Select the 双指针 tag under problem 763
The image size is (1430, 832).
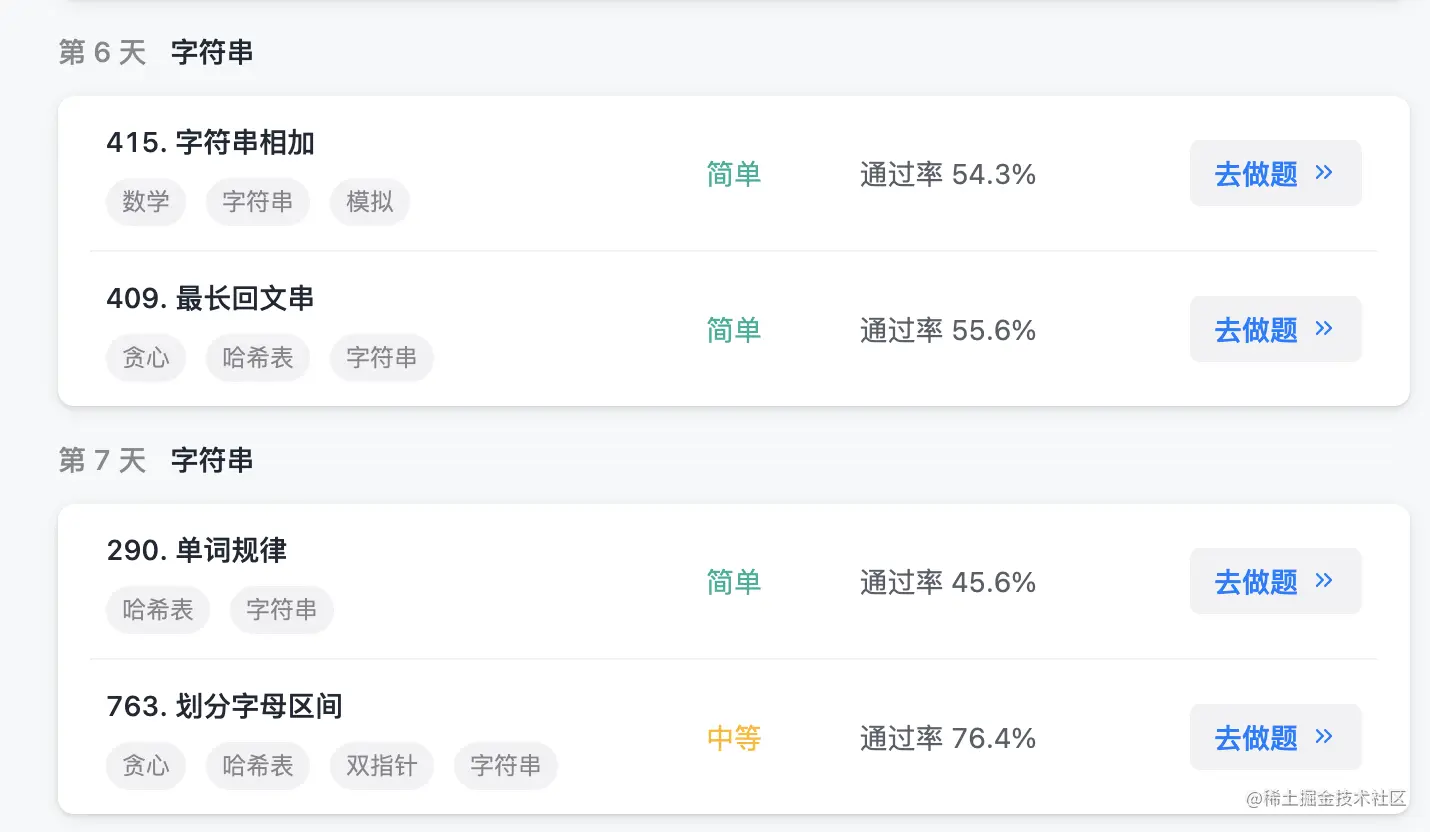381,766
